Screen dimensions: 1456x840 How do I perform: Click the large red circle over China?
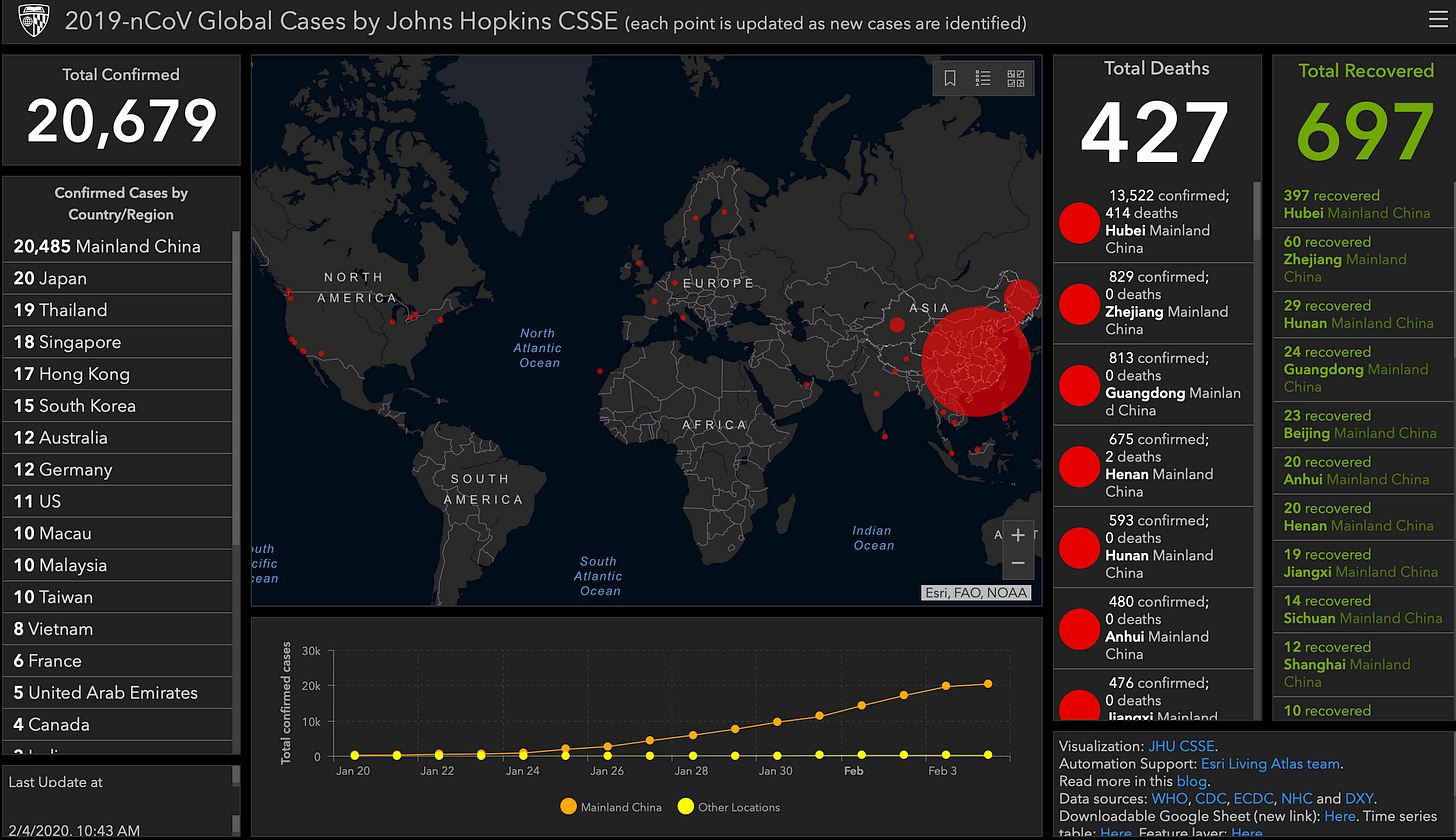(976, 361)
